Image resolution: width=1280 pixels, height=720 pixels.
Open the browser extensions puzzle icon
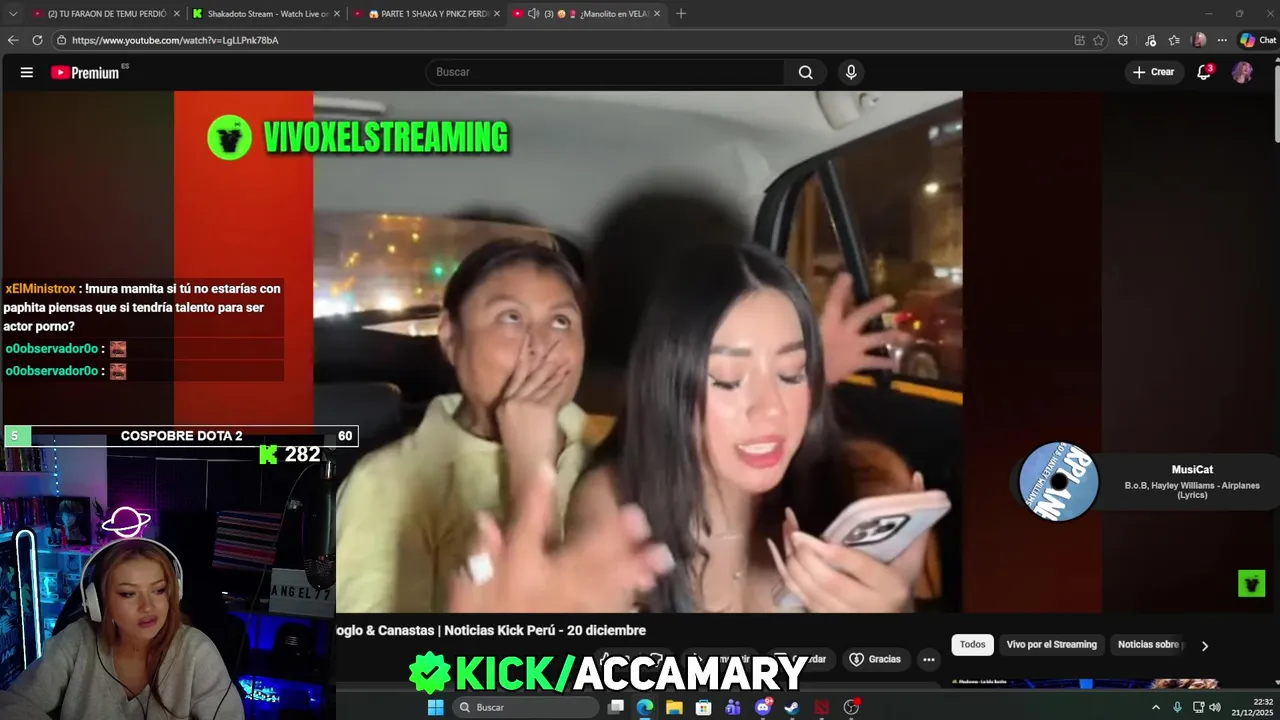click(x=1123, y=40)
